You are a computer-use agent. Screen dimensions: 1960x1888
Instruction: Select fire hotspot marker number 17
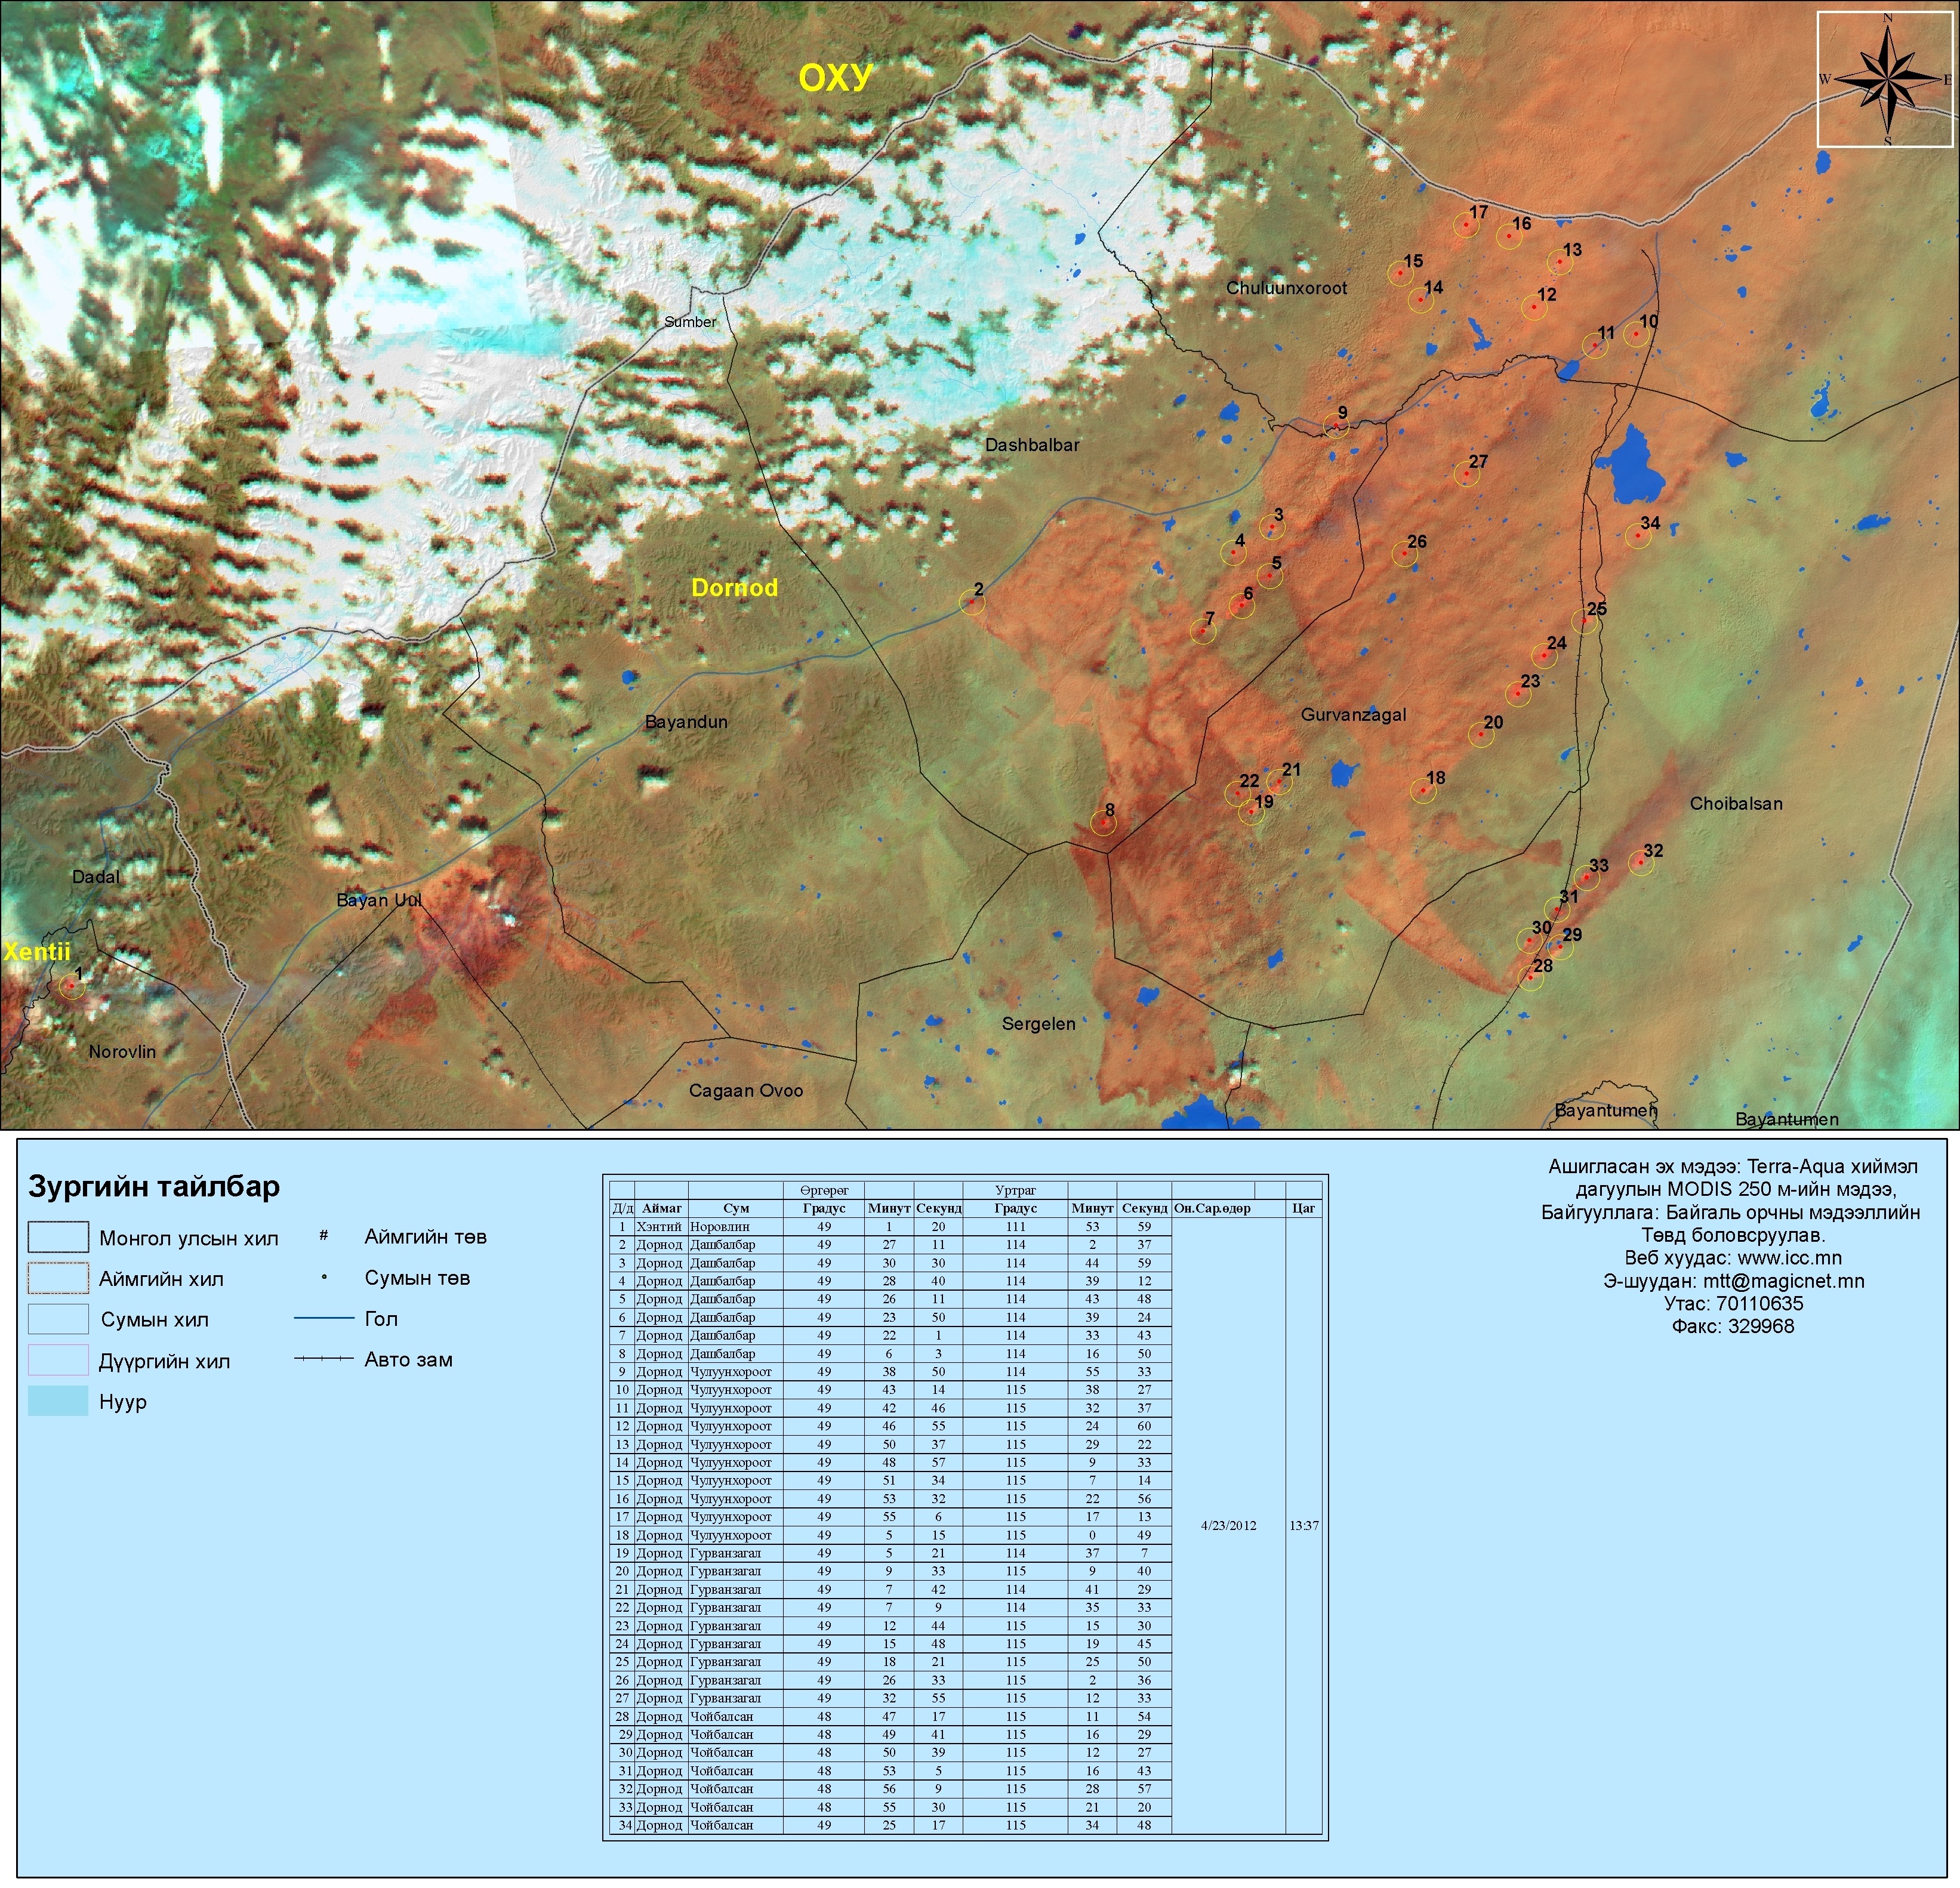click(1466, 226)
